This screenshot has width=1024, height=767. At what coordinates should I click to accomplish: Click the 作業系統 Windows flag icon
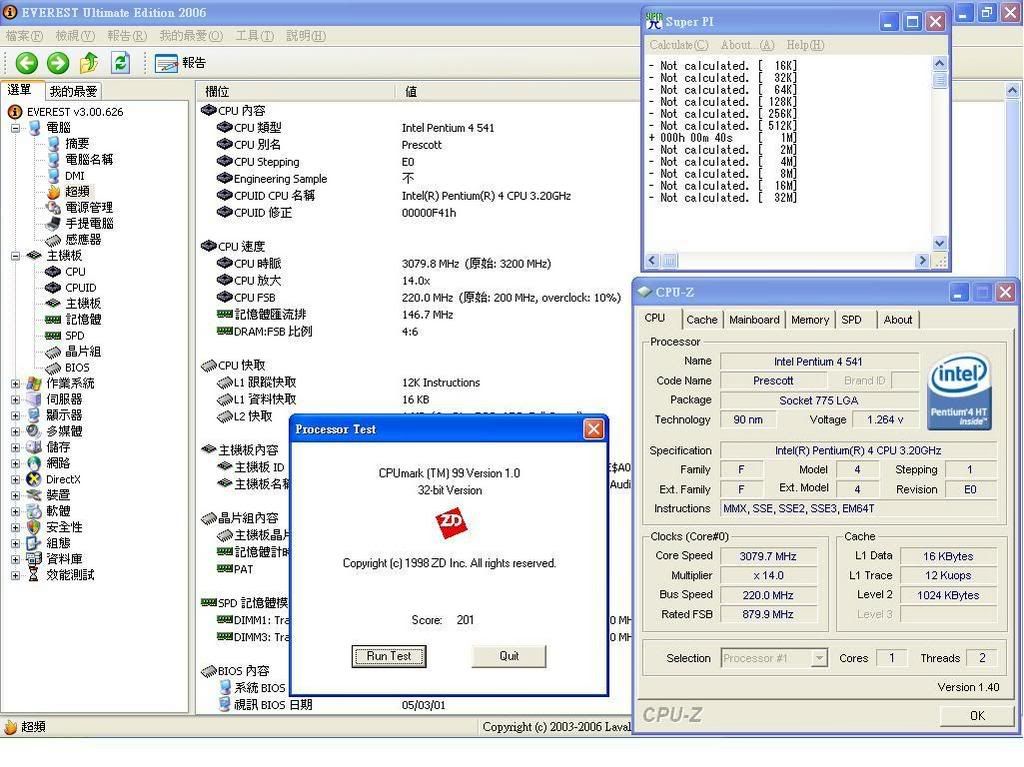[x=34, y=383]
